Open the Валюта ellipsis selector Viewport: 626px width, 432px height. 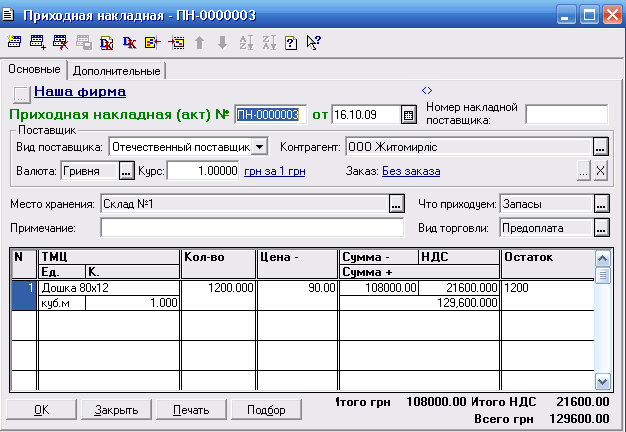pyautogui.click(x=126, y=171)
